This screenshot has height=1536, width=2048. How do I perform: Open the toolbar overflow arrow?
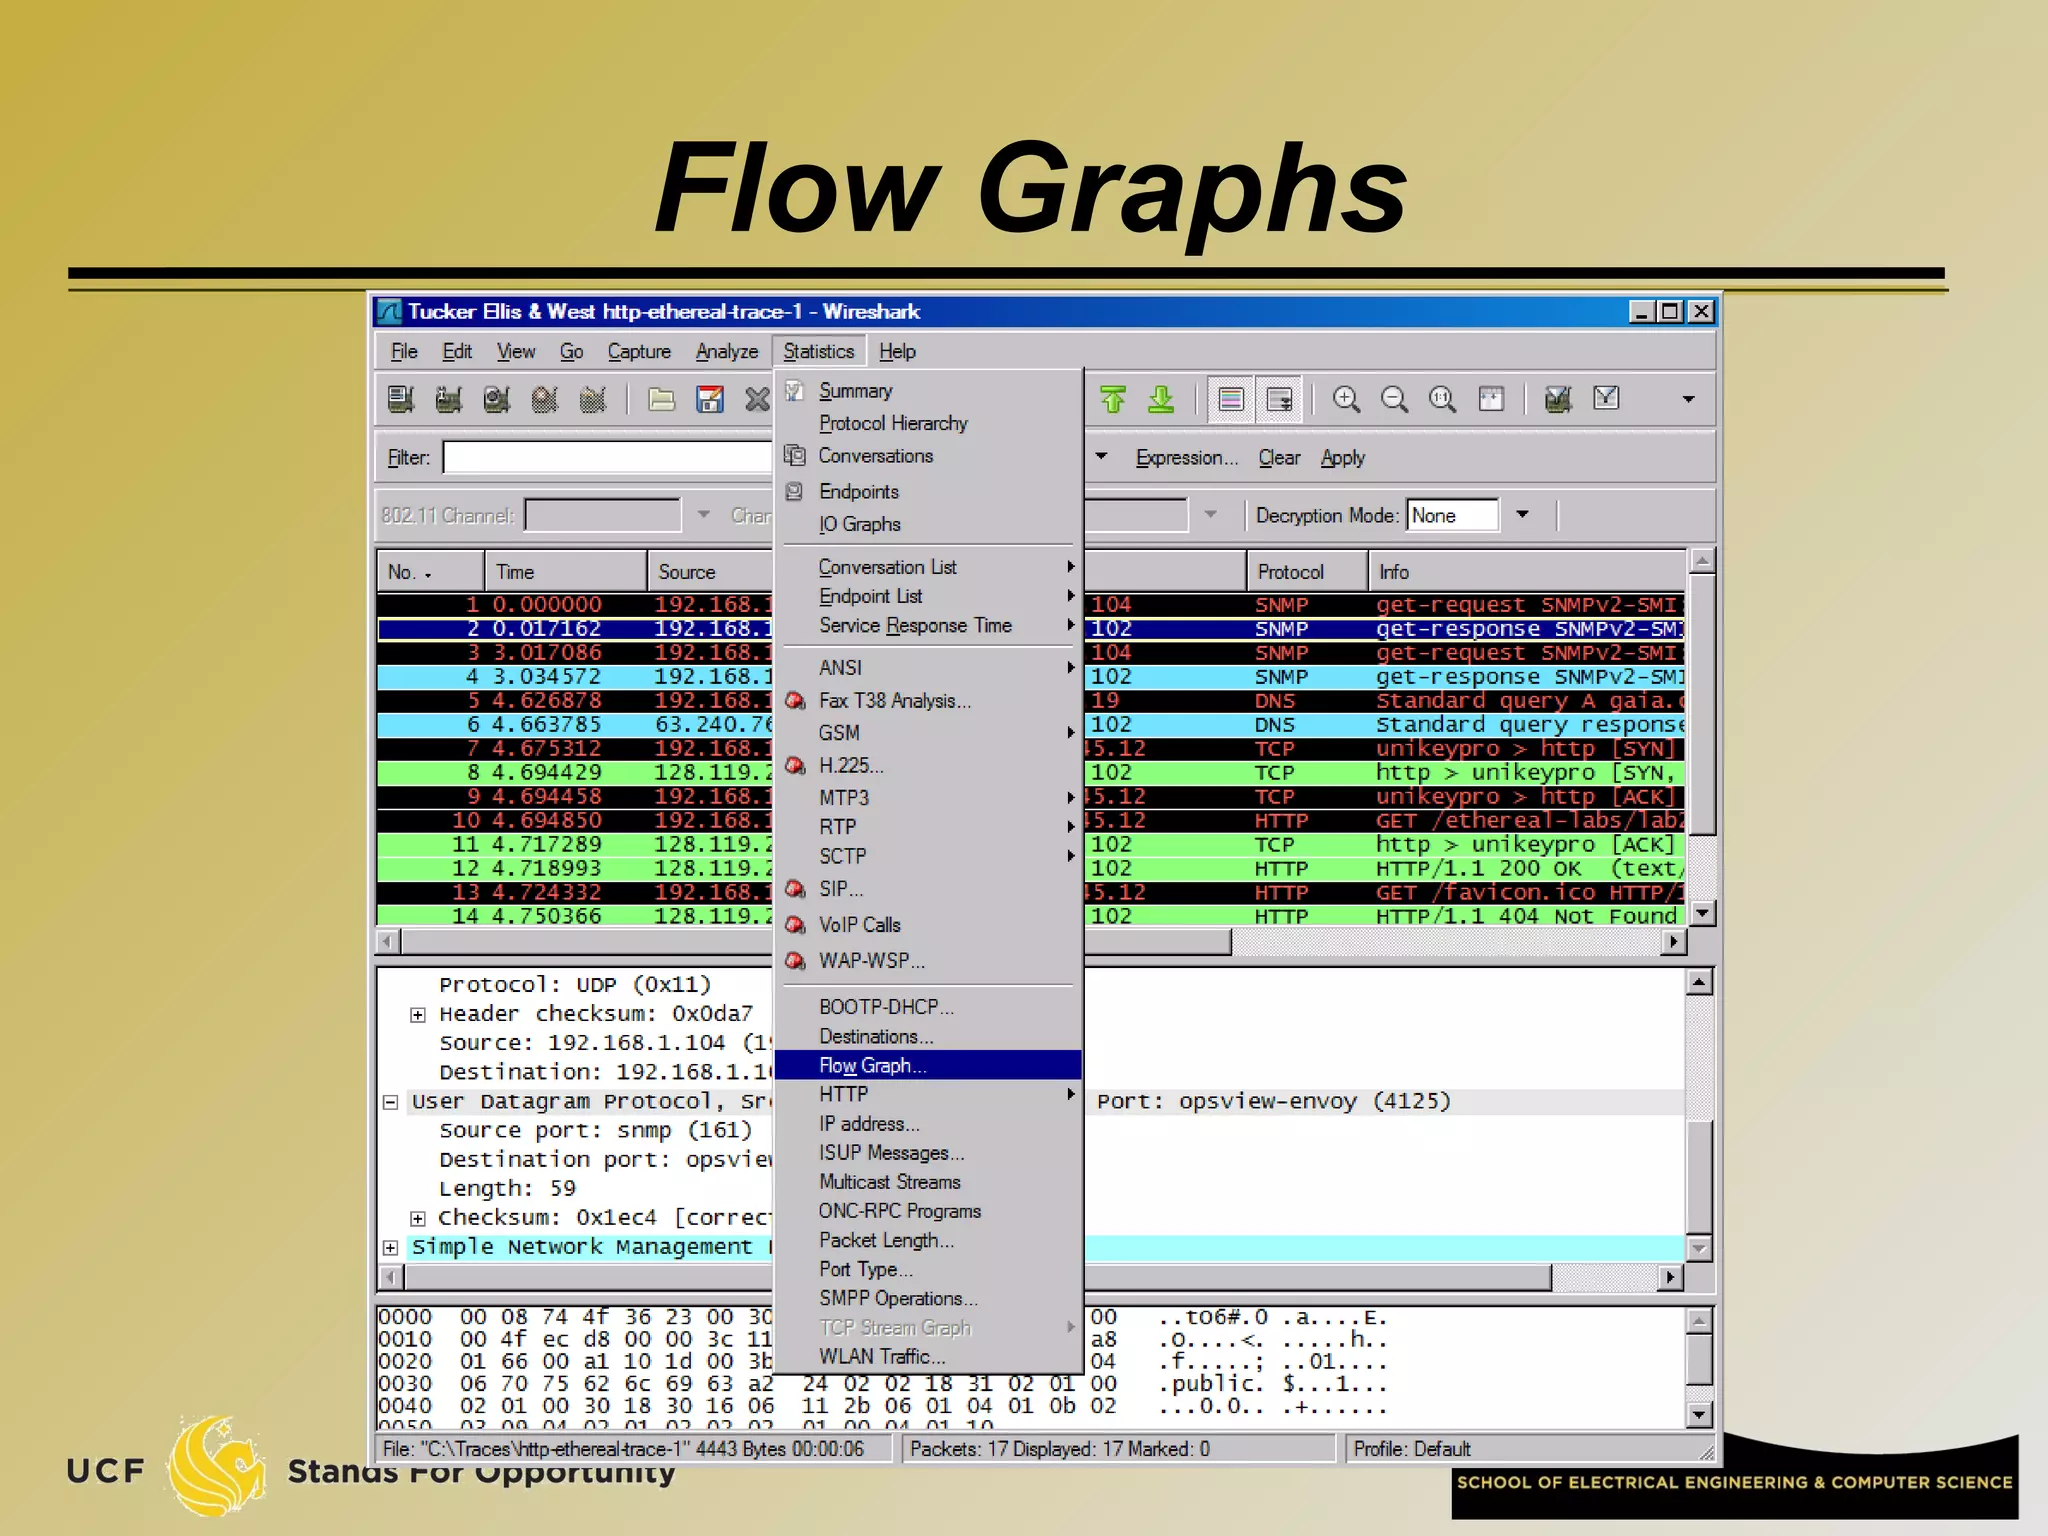click(1688, 399)
